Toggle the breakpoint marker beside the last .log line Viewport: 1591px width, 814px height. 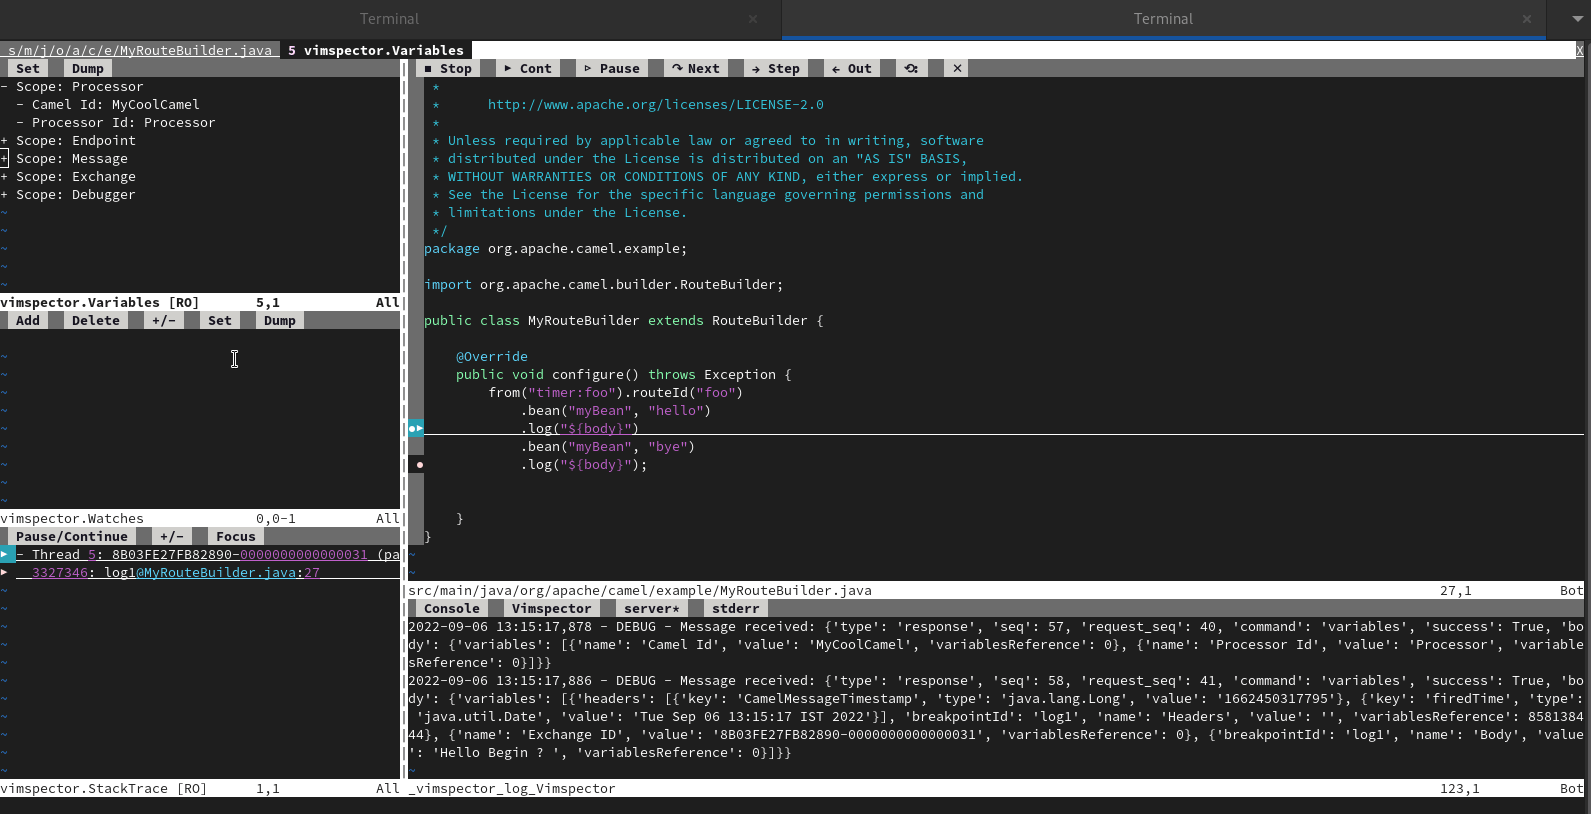click(x=419, y=465)
